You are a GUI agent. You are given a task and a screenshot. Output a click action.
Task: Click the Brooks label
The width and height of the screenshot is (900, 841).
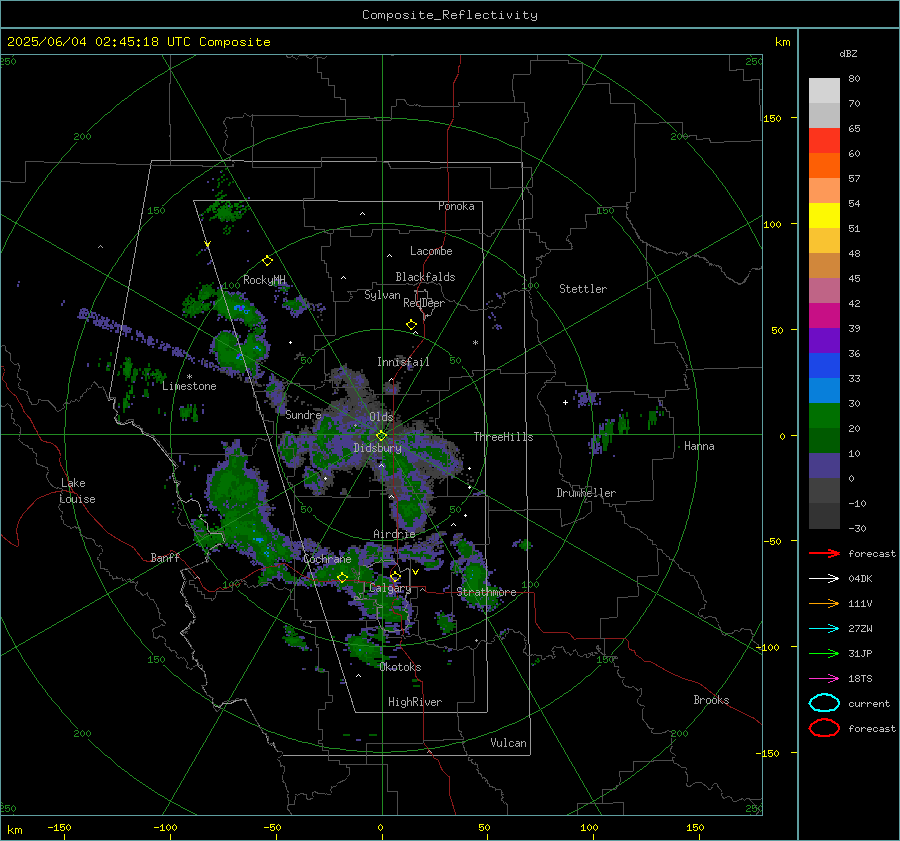711,700
